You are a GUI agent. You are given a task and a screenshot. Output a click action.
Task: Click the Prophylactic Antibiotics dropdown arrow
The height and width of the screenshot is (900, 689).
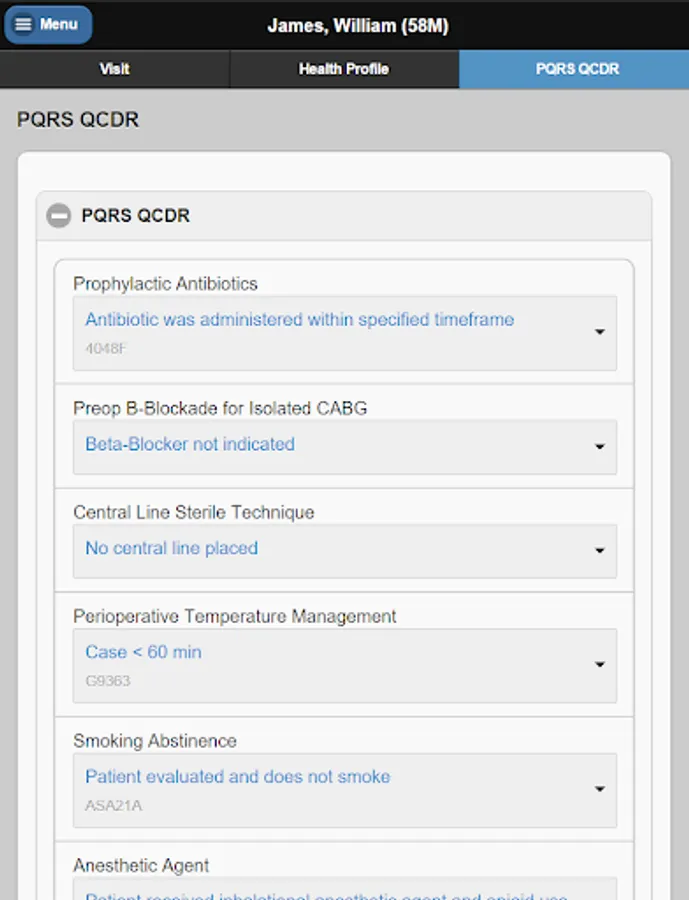599,332
